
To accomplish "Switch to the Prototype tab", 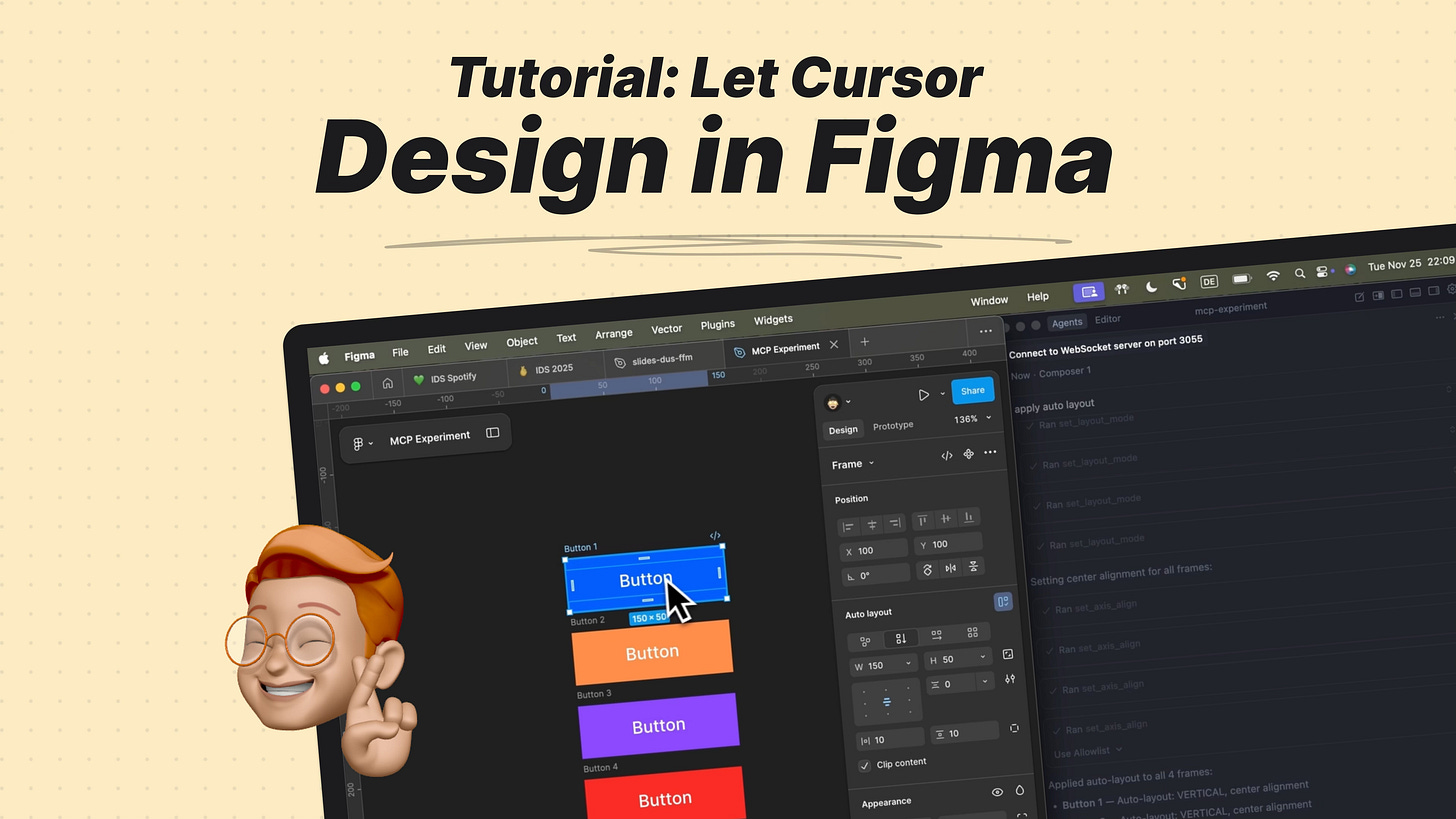I will pos(893,426).
